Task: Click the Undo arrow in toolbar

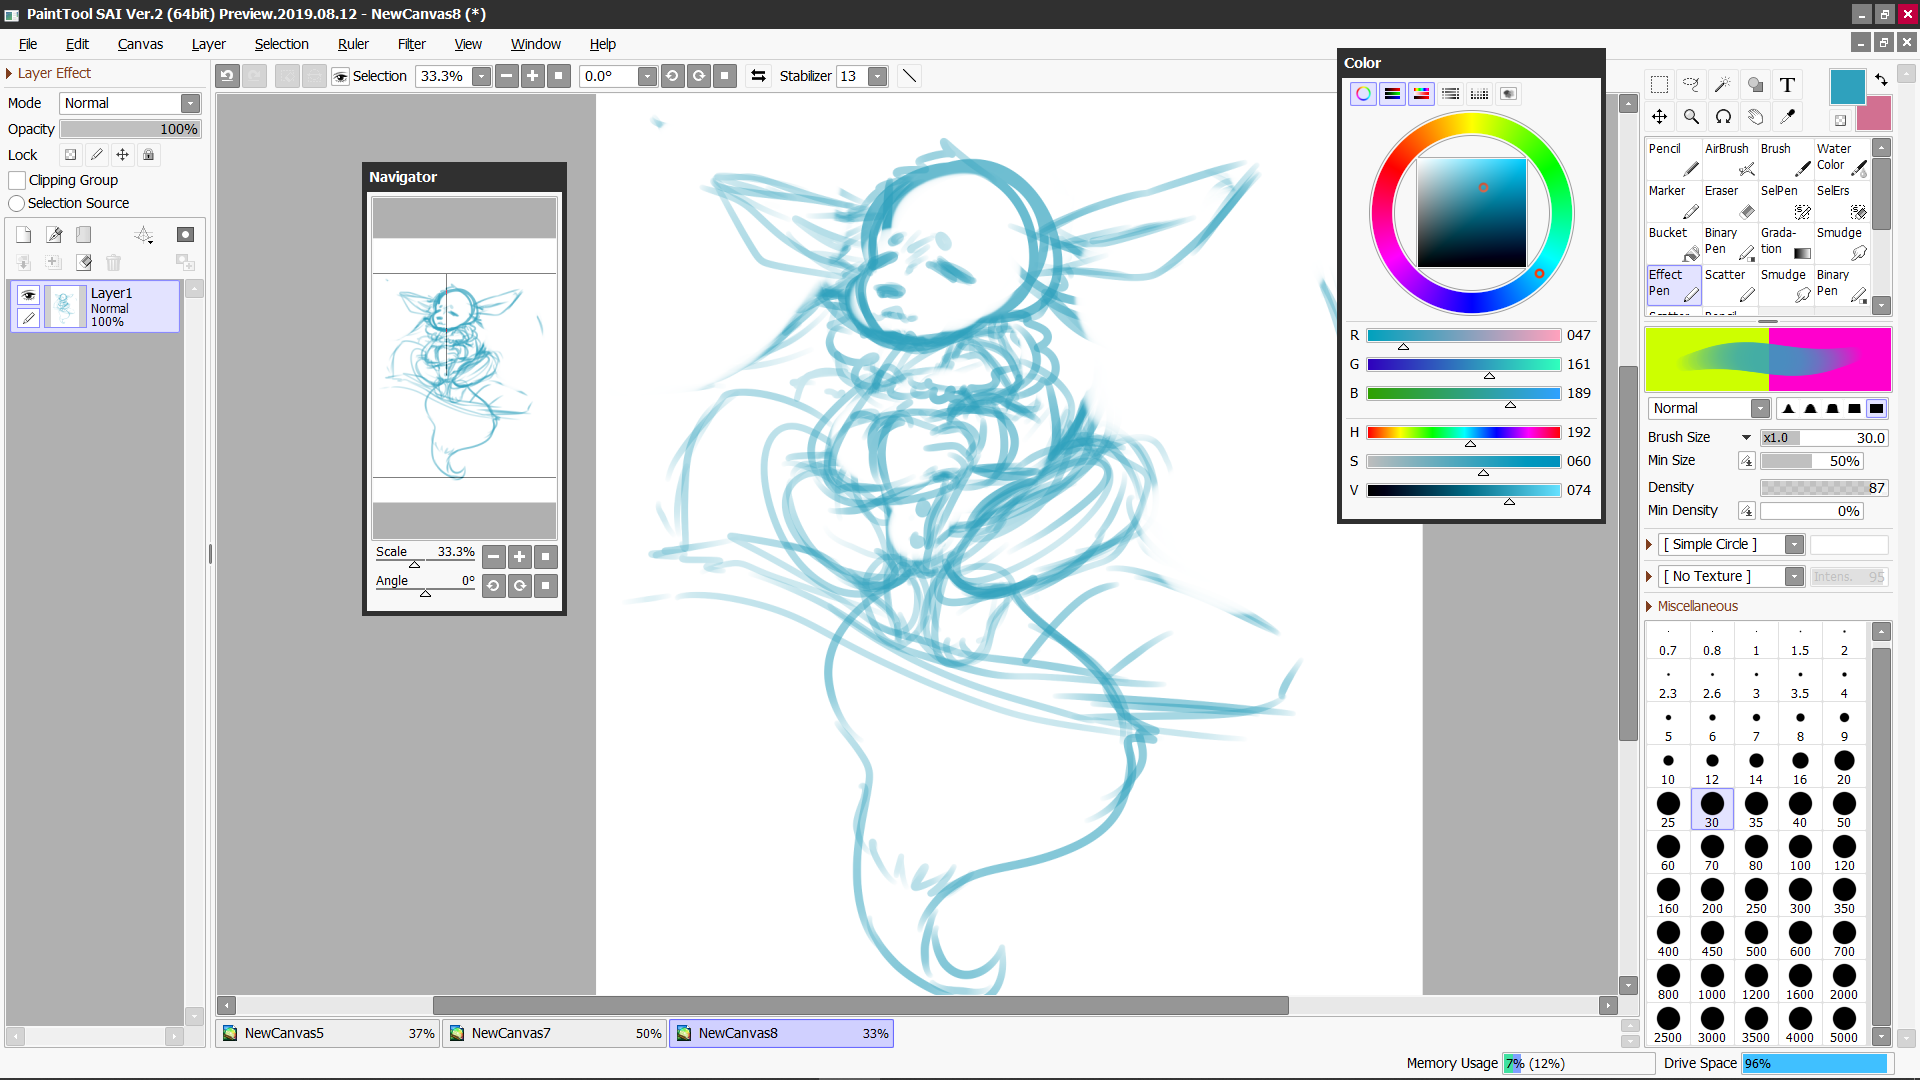Action: 228,76
